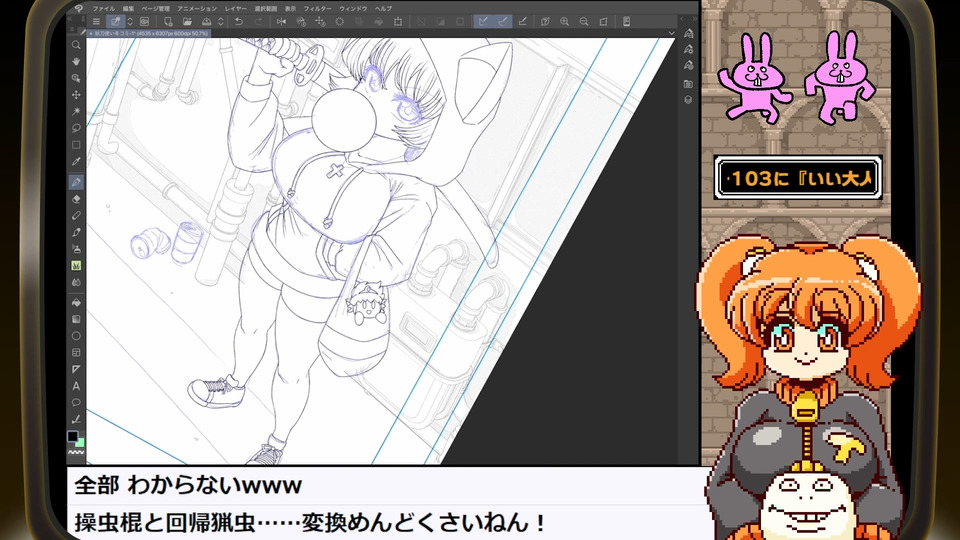Select the green Decoration tool
The width and height of the screenshot is (960, 540).
(76, 266)
